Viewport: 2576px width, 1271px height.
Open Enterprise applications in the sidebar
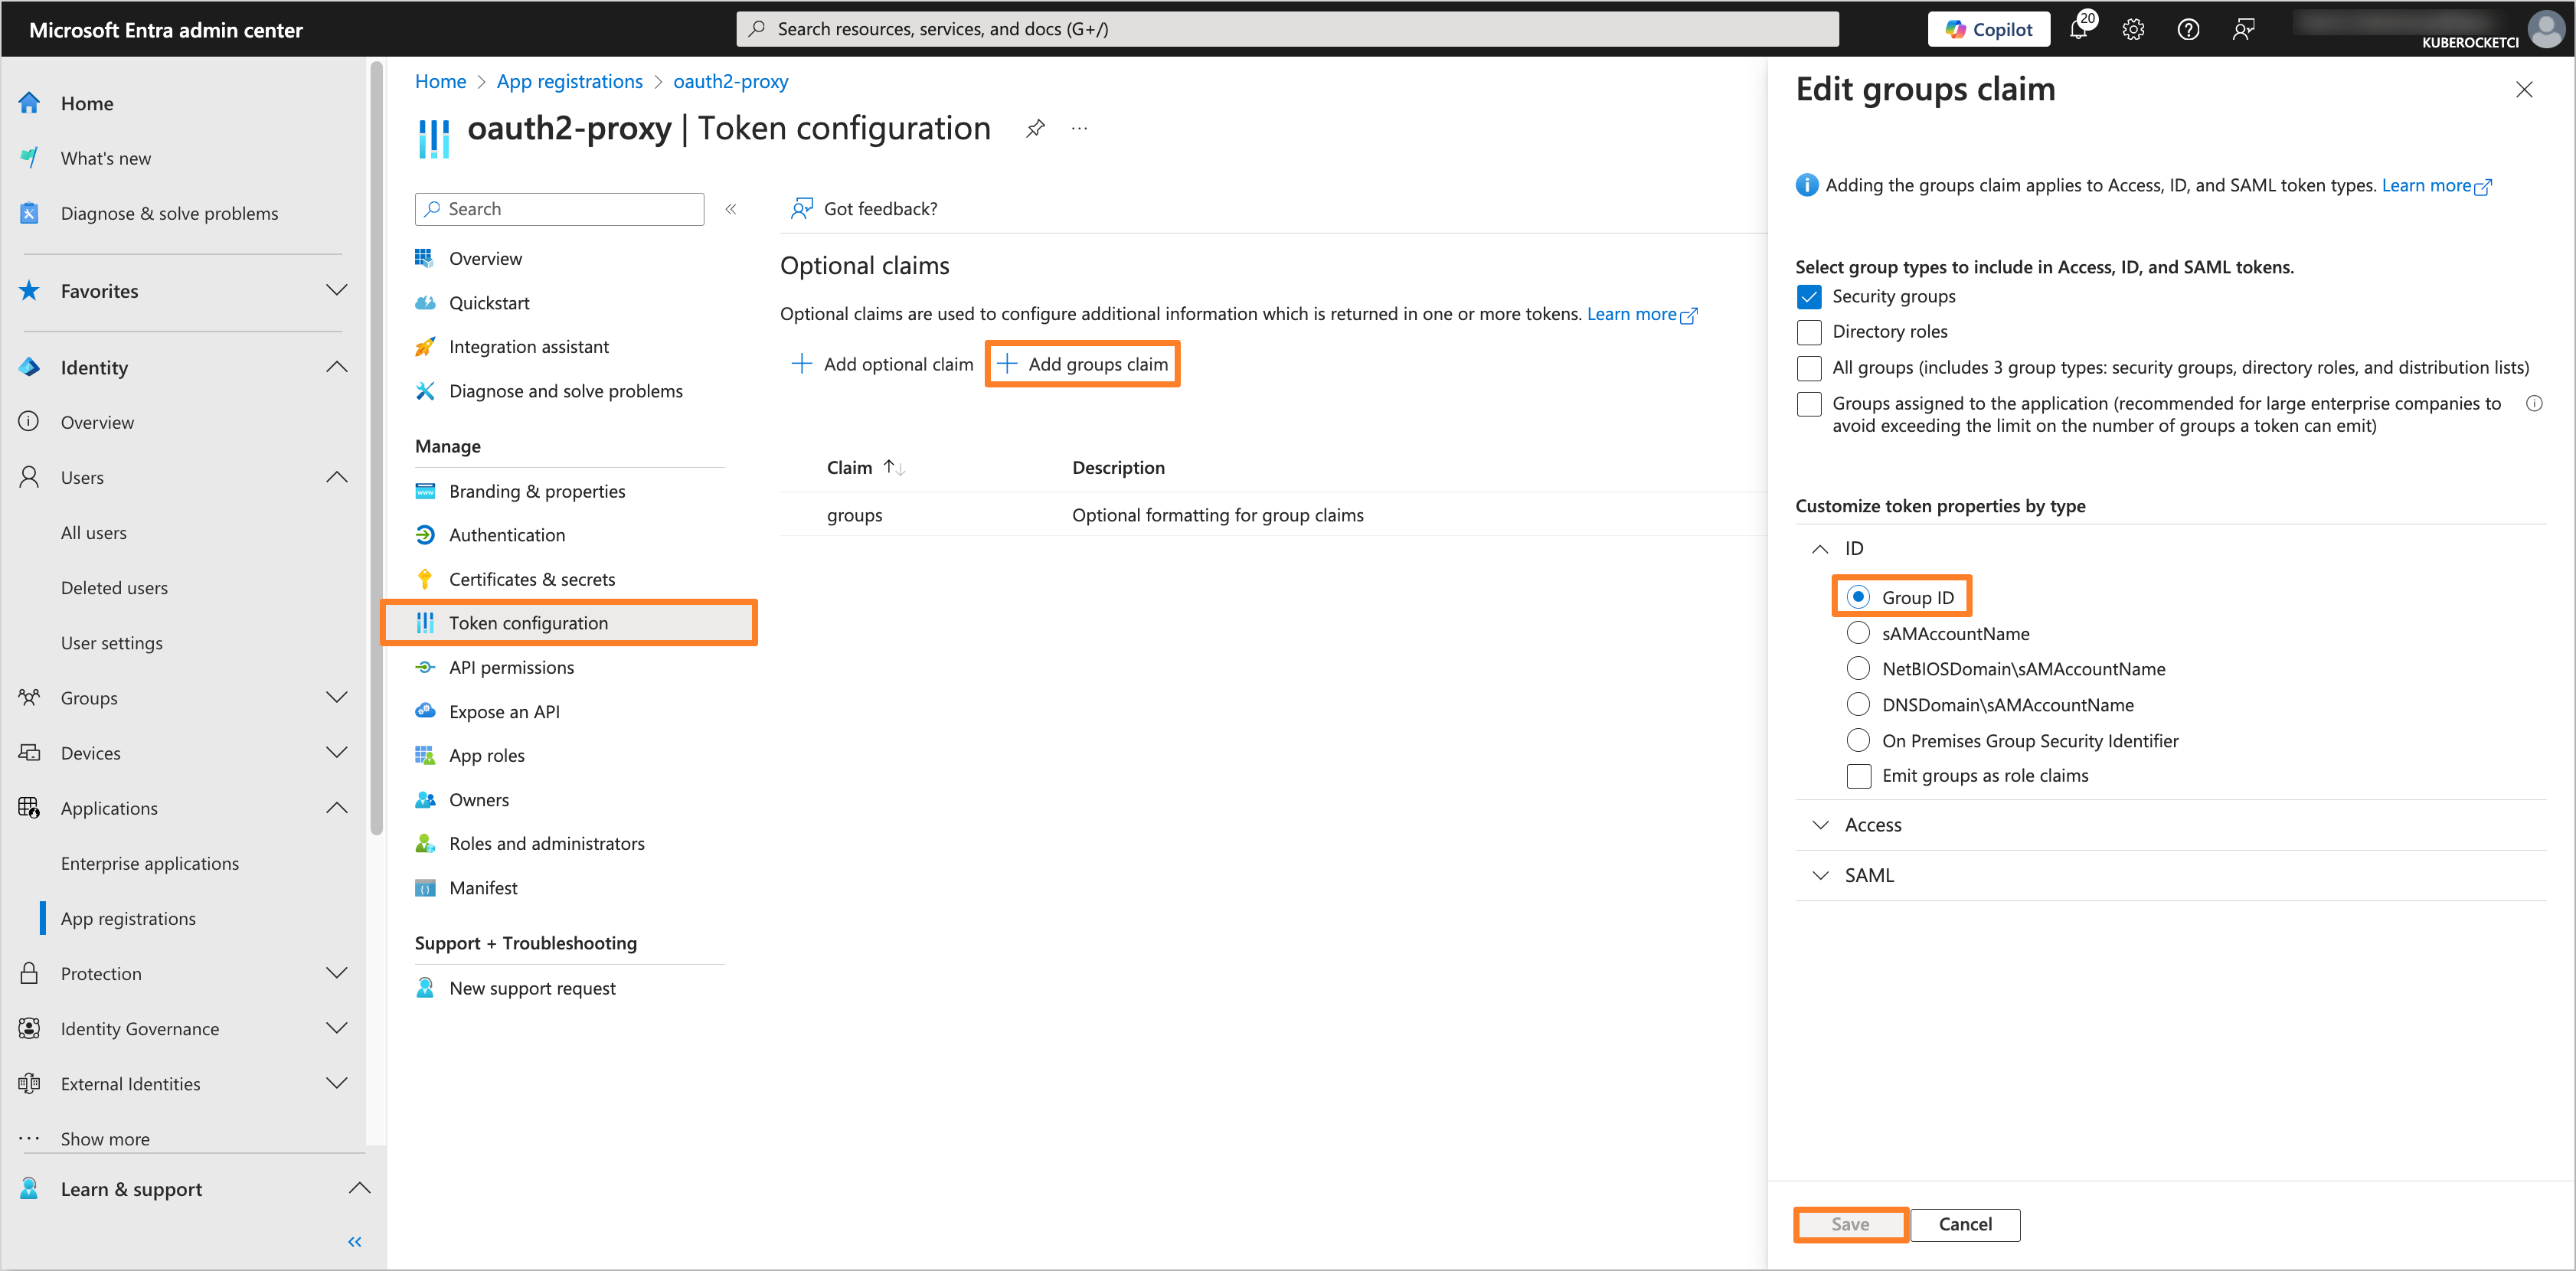point(150,862)
